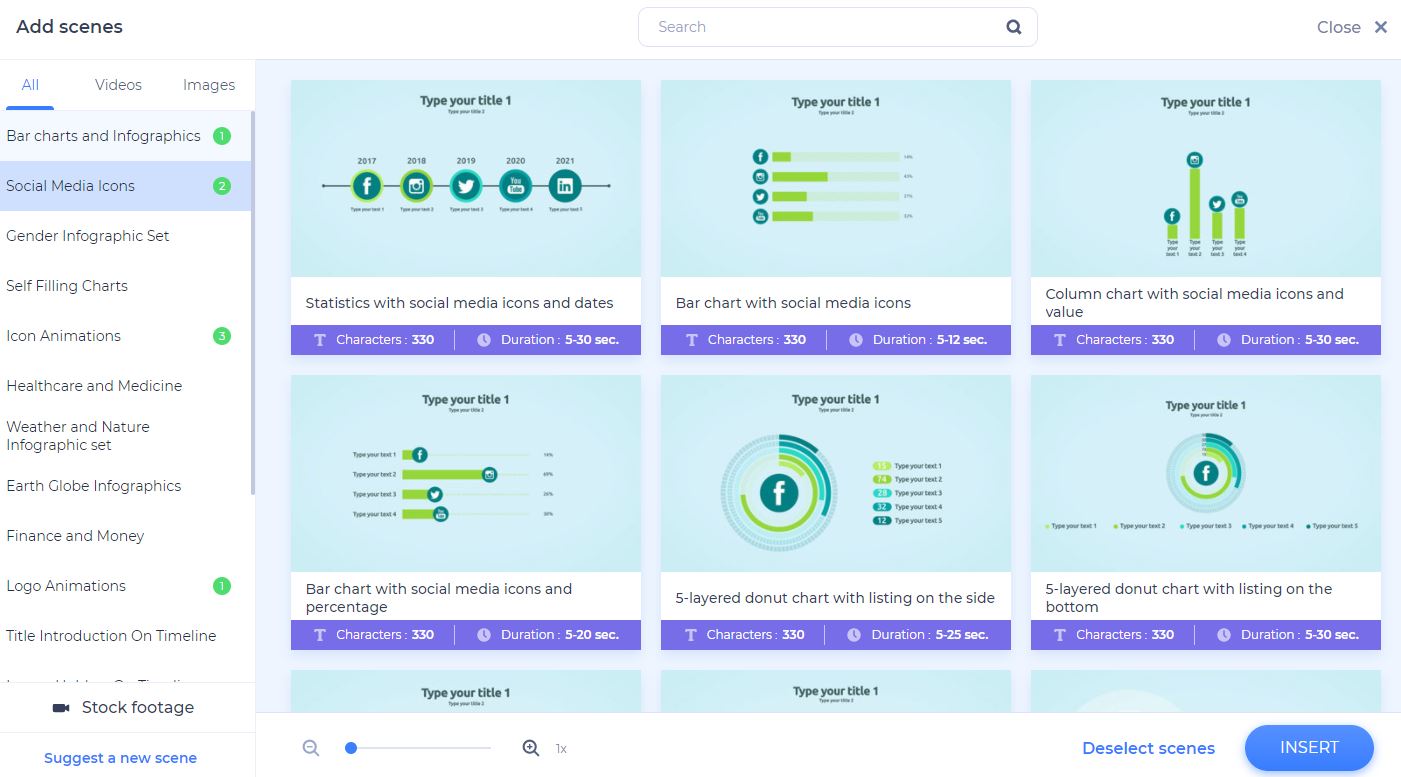
Task: Click the search magnifier icon
Action: point(1013,27)
